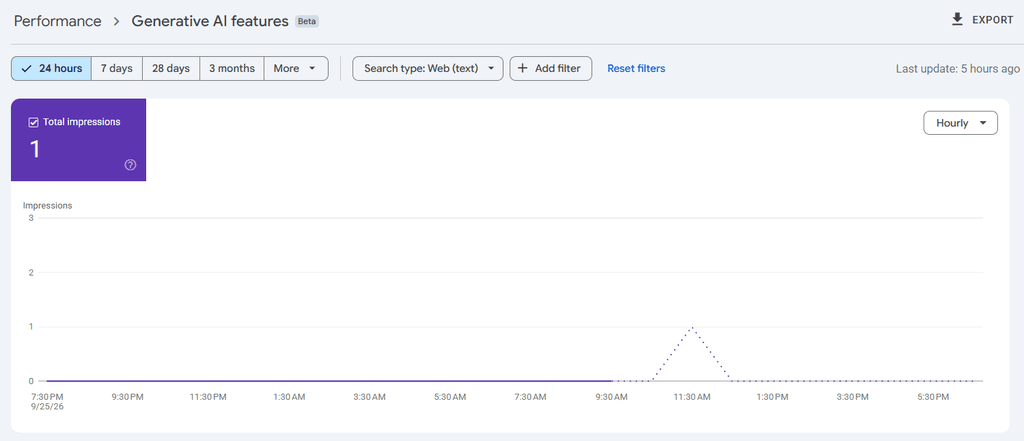Click the 3:30 AM axis label
The image size is (1024, 441).
[x=370, y=397]
